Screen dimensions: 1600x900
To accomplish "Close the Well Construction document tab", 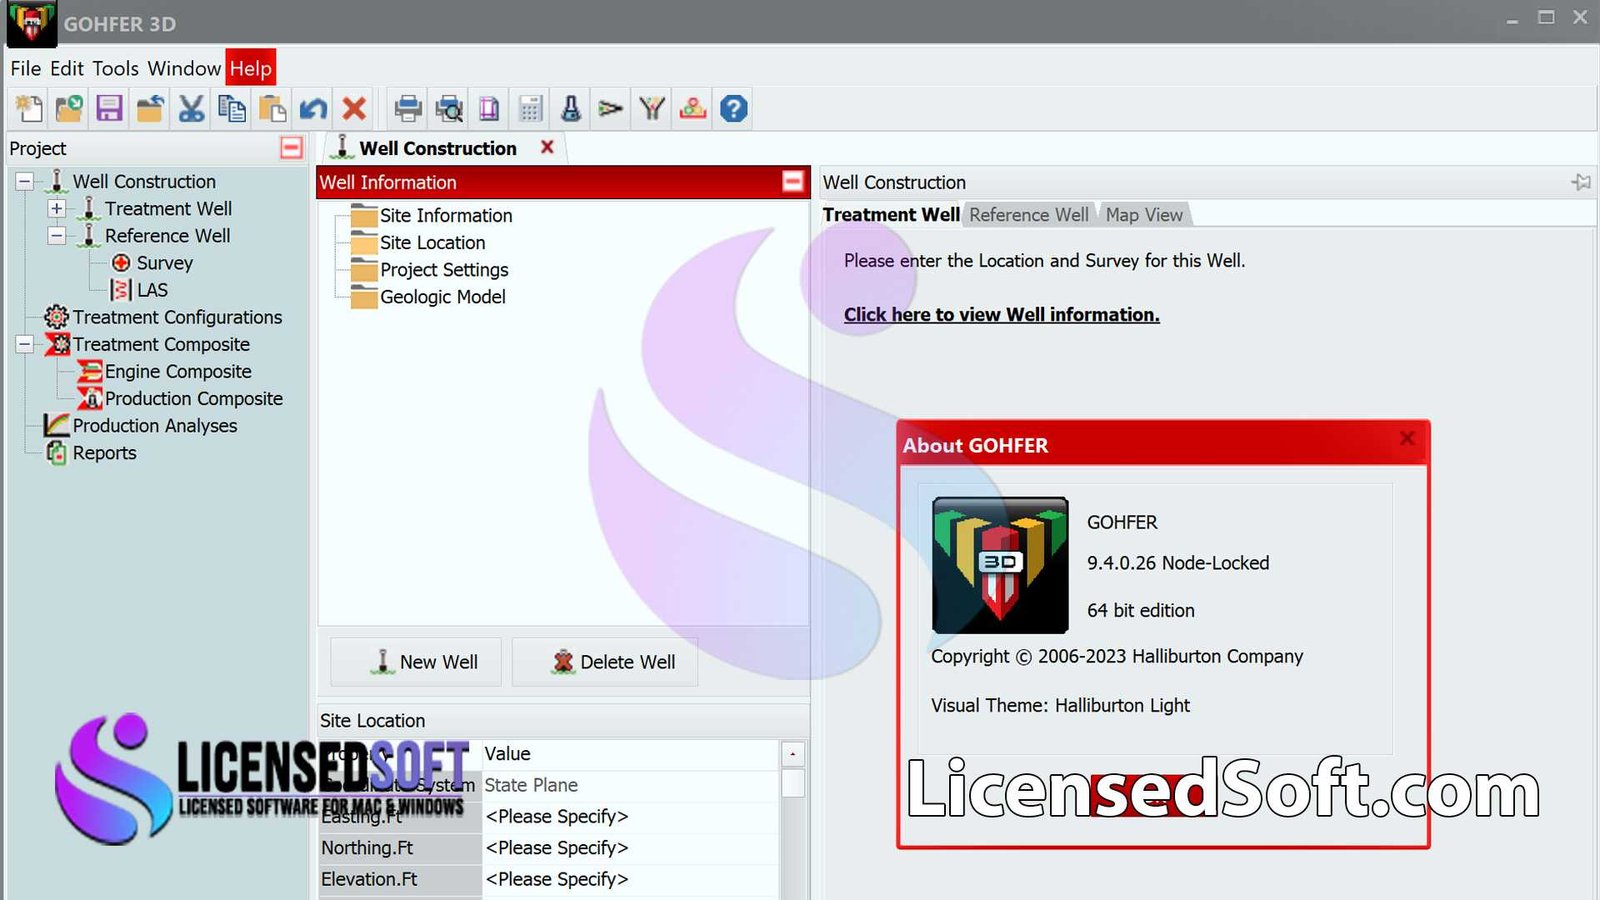I will tap(547, 147).
